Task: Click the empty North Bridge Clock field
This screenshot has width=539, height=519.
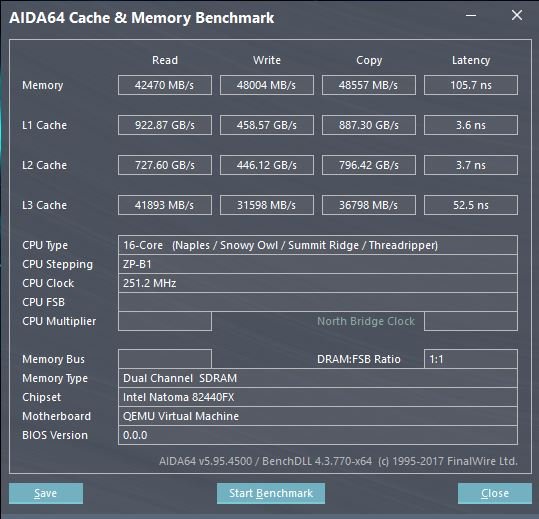Action: (471, 321)
